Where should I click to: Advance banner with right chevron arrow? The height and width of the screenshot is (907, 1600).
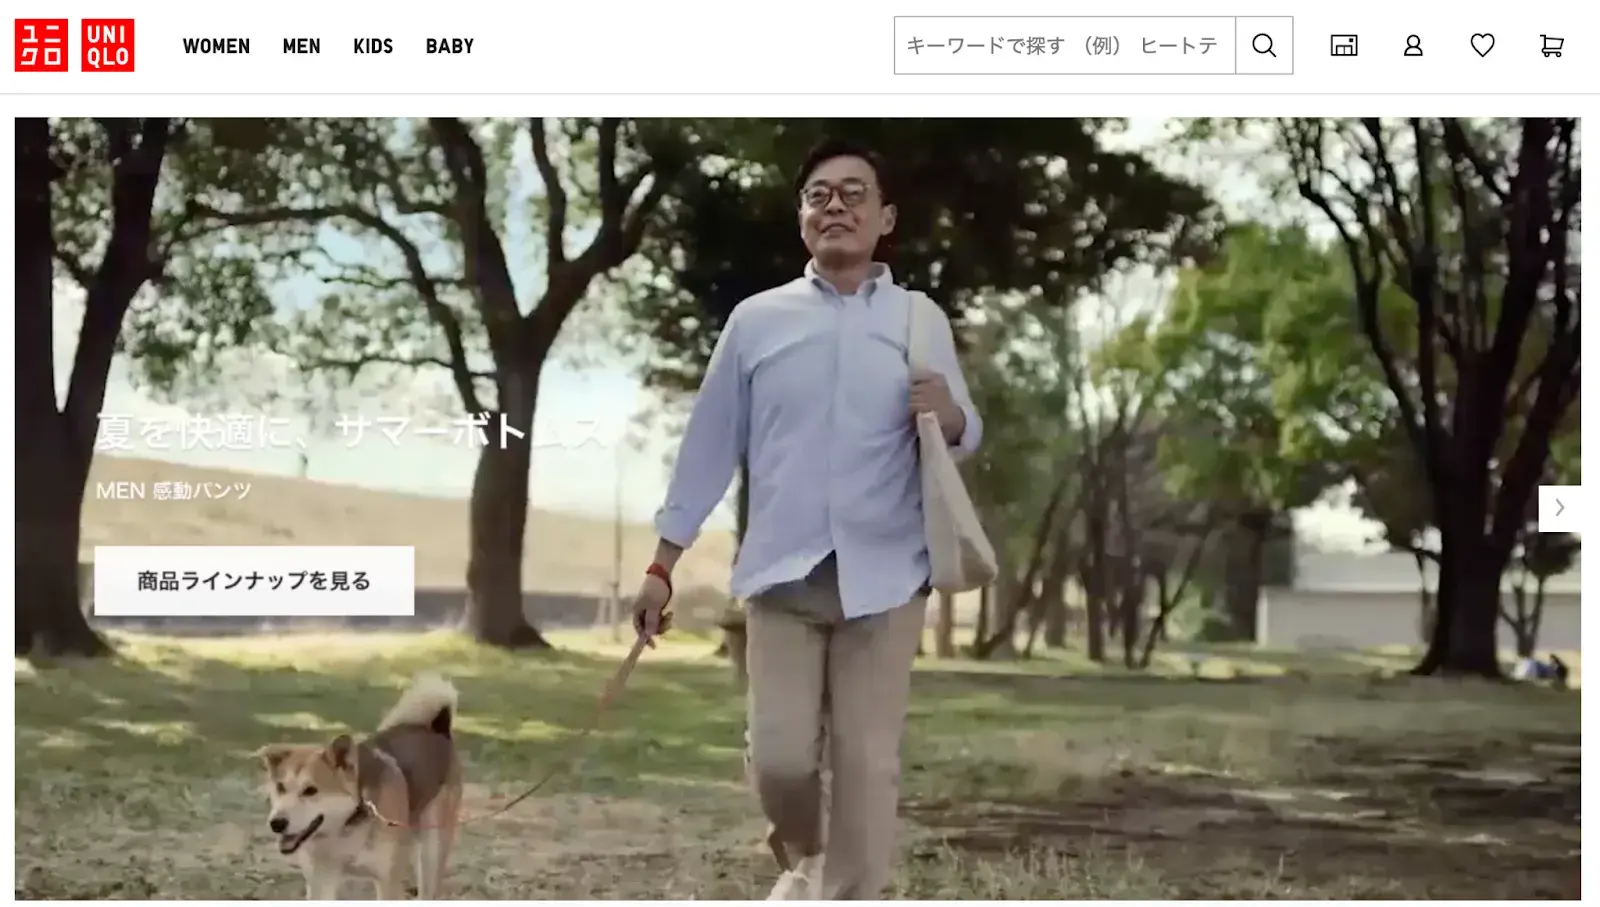(x=1559, y=508)
